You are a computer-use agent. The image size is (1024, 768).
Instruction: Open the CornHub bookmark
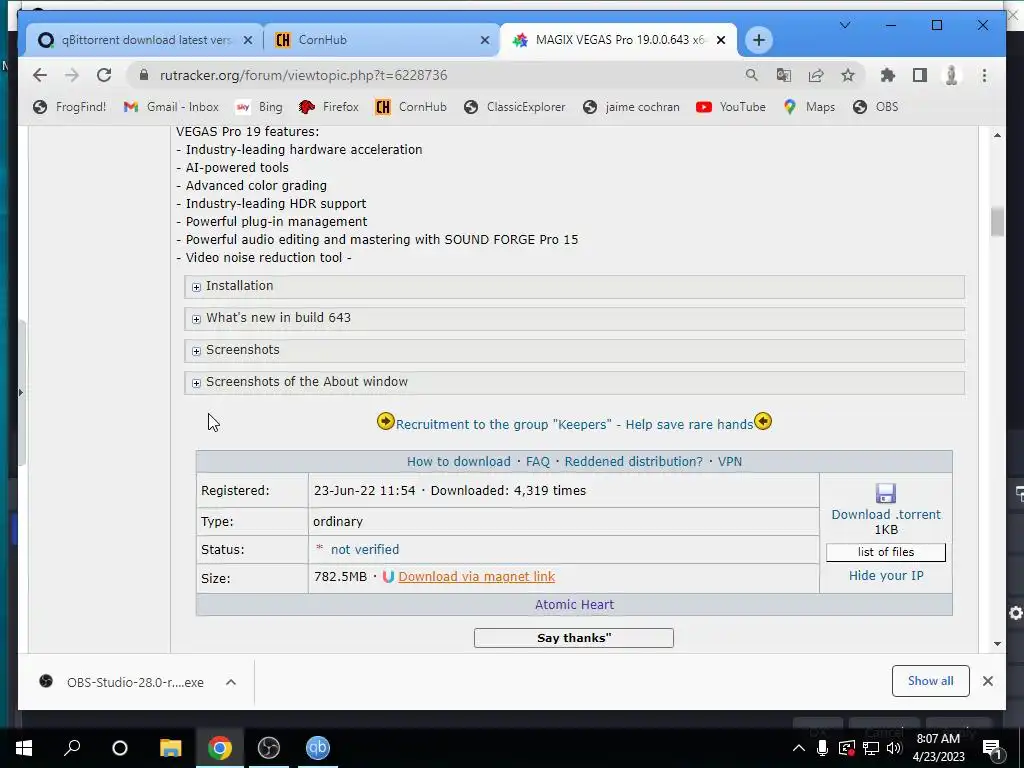click(411, 106)
